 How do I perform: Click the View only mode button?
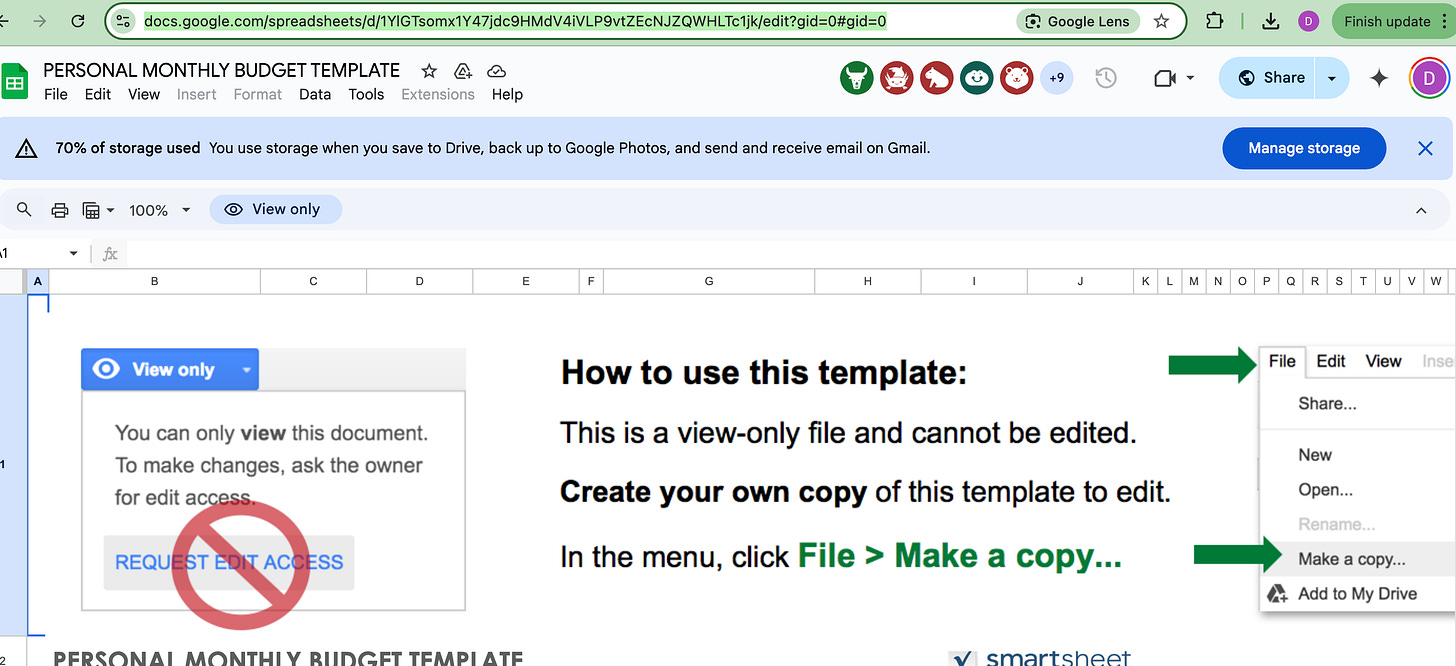[275, 210]
